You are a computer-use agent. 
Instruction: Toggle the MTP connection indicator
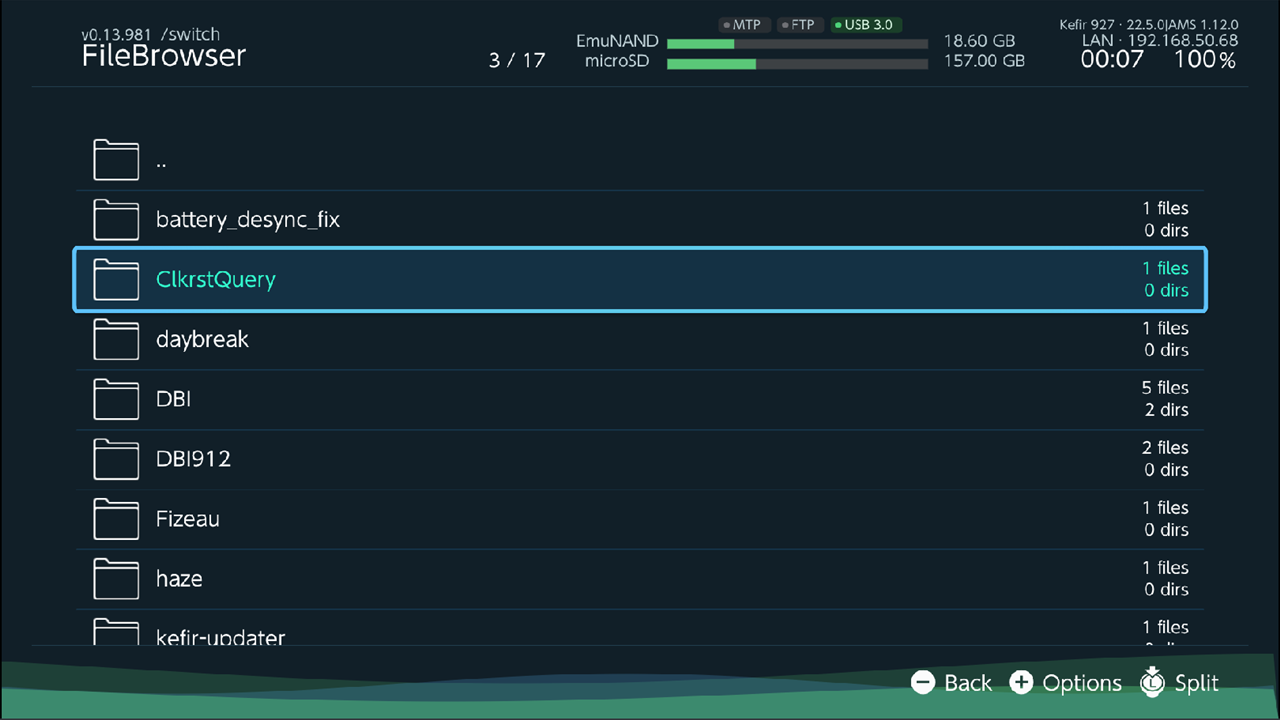(x=746, y=25)
